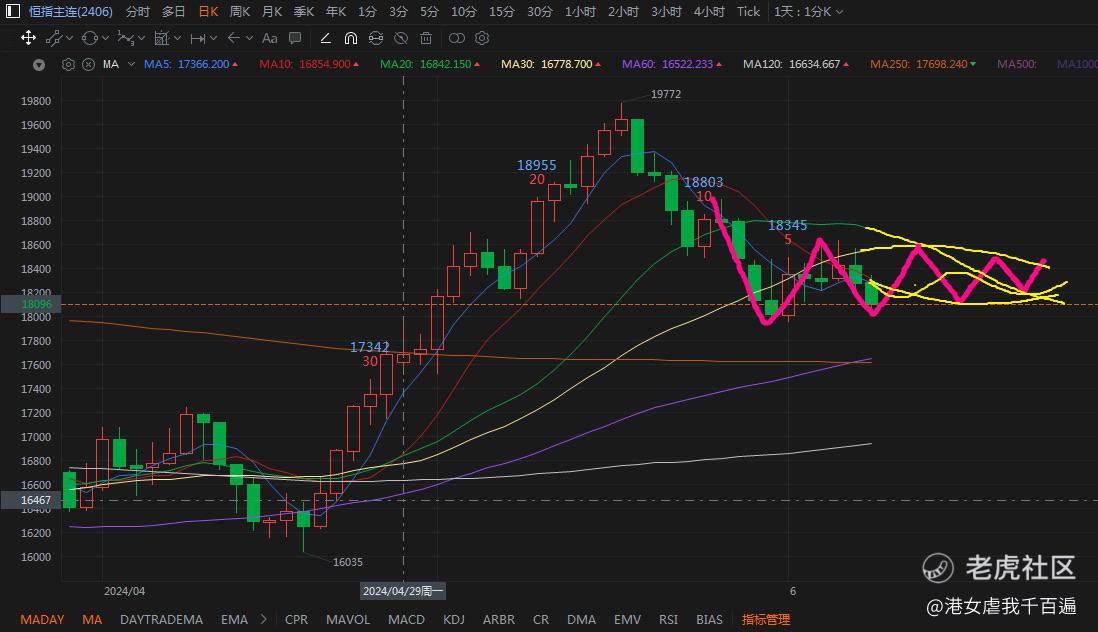Click the 16467 price axis label
Image resolution: width=1098 pixels, height=632 pixels.
tap(32, 500)
